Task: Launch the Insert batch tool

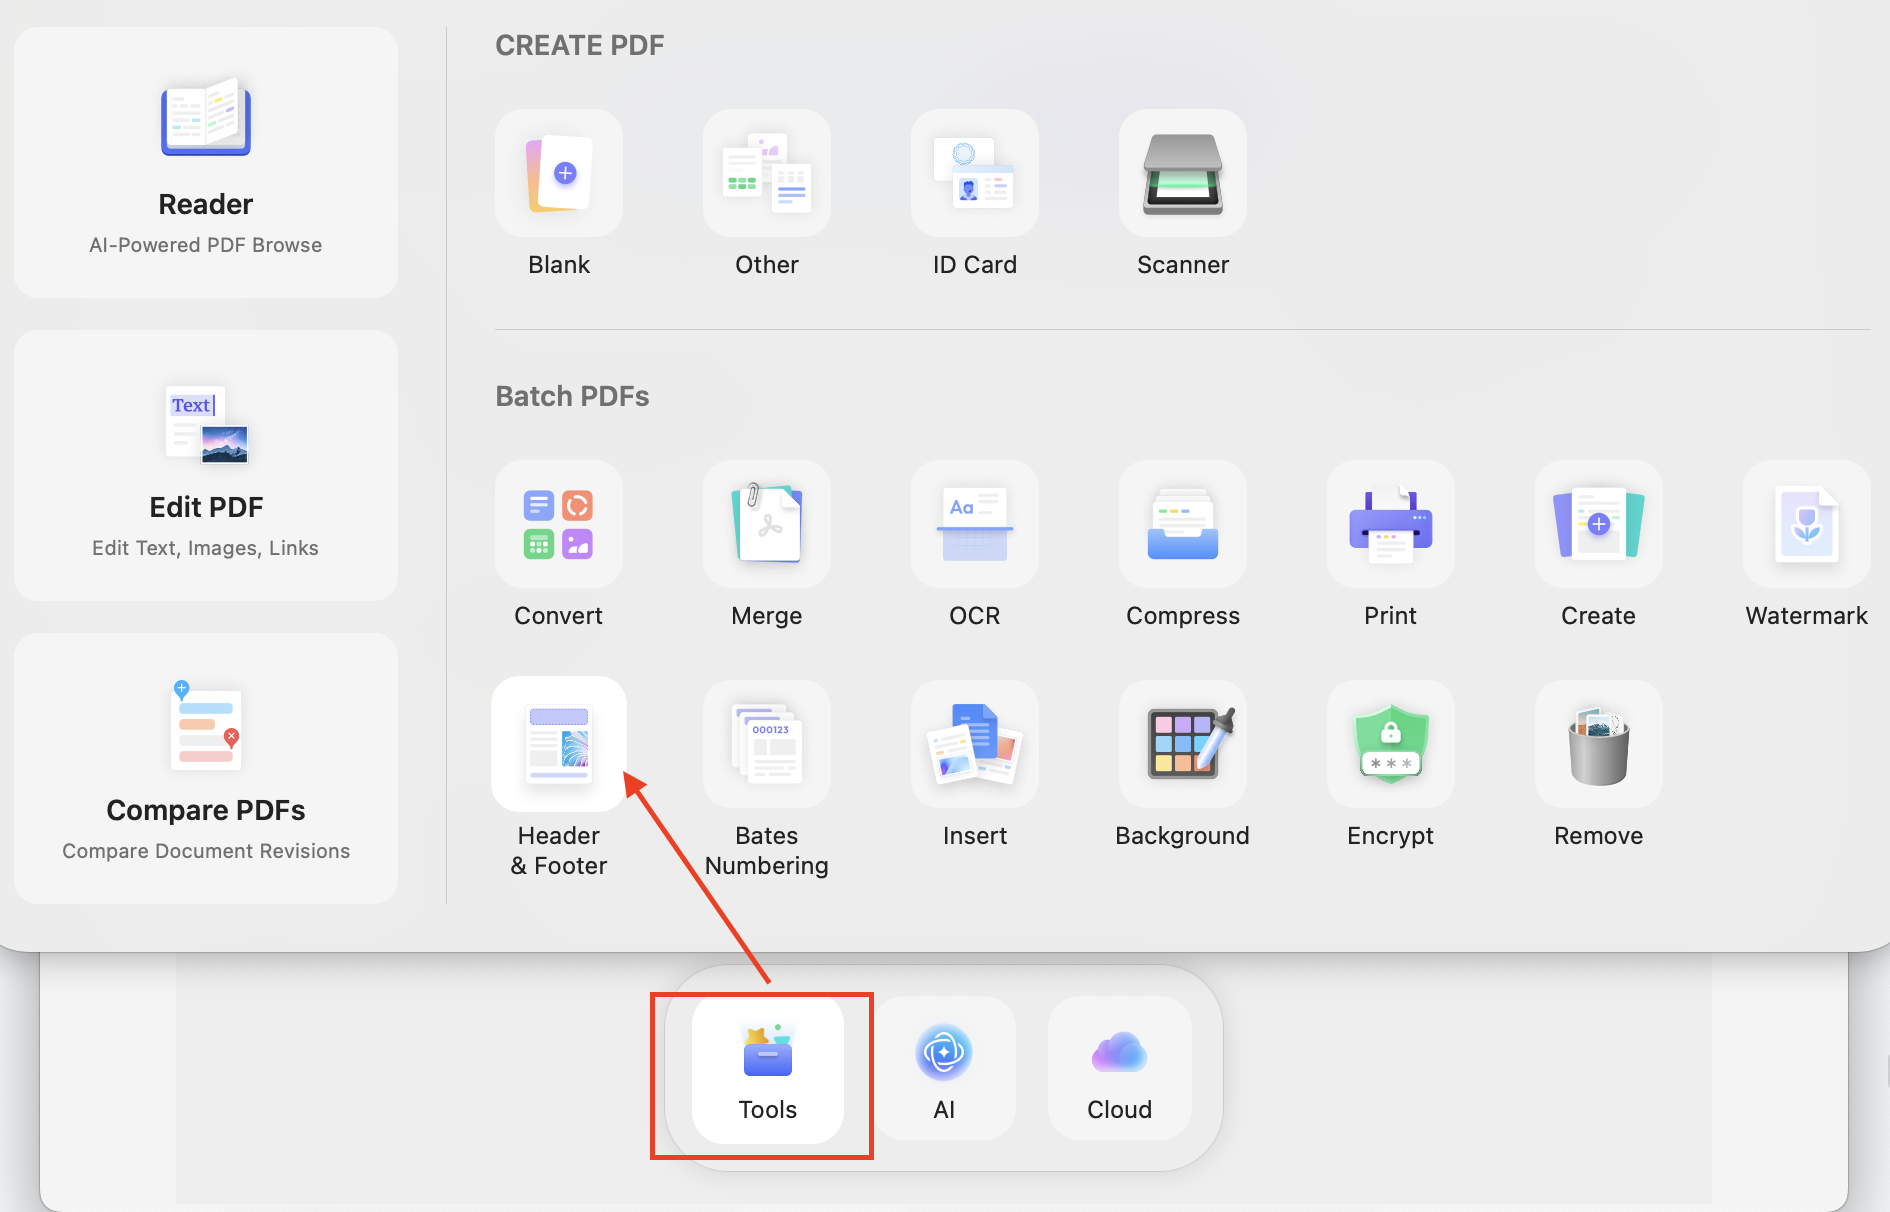Action: 974,744
